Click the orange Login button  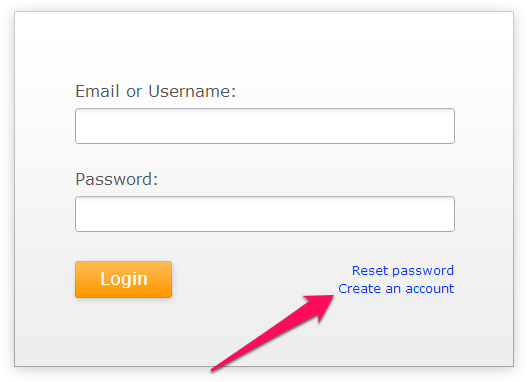123,279
